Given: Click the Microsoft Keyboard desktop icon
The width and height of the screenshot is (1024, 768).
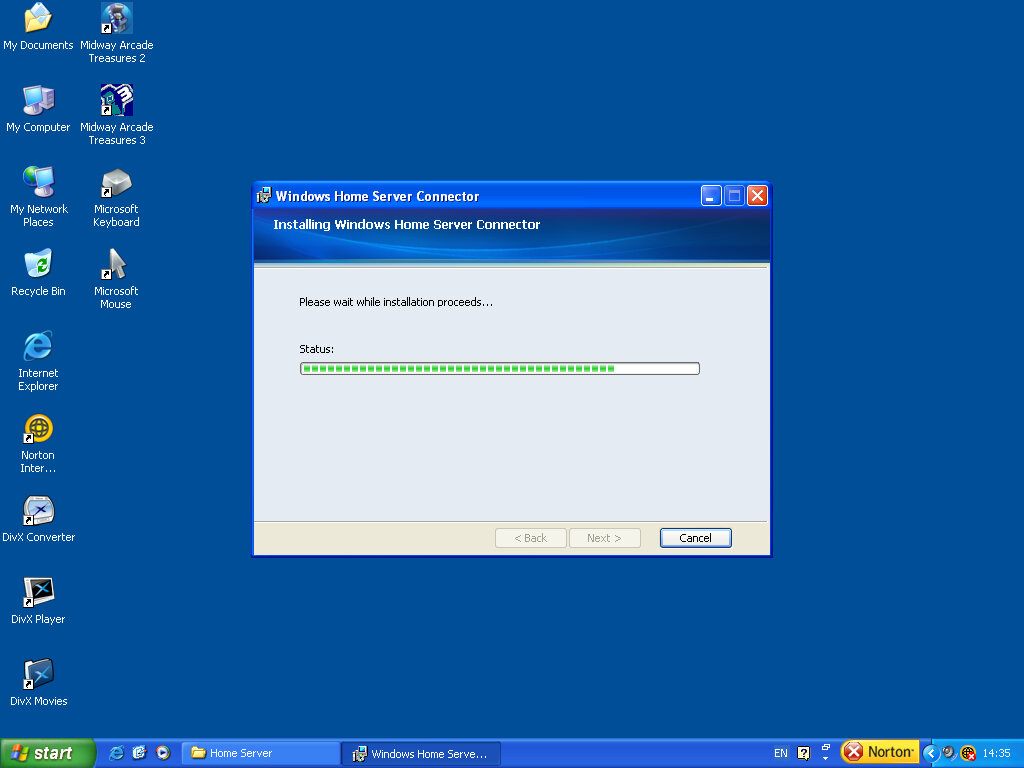Looking at the screenshot, I should coord(116,183).
